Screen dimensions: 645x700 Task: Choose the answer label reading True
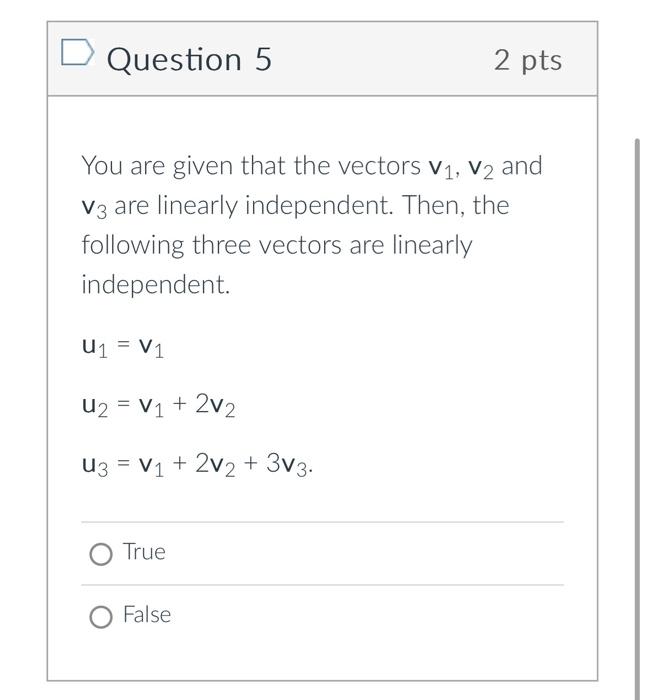pos(144,552)
